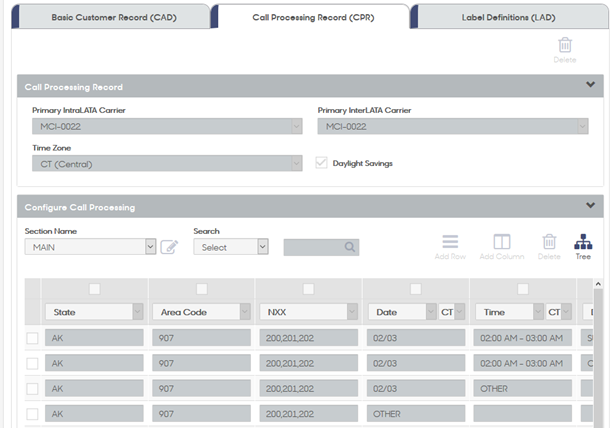Click the table vertical scrollbar track

click(598, 358)
